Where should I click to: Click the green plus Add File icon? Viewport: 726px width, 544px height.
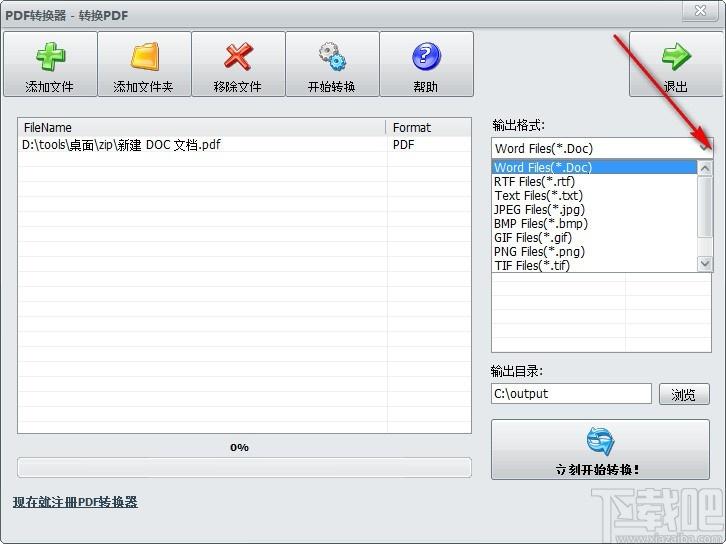[x=50, y=56]
